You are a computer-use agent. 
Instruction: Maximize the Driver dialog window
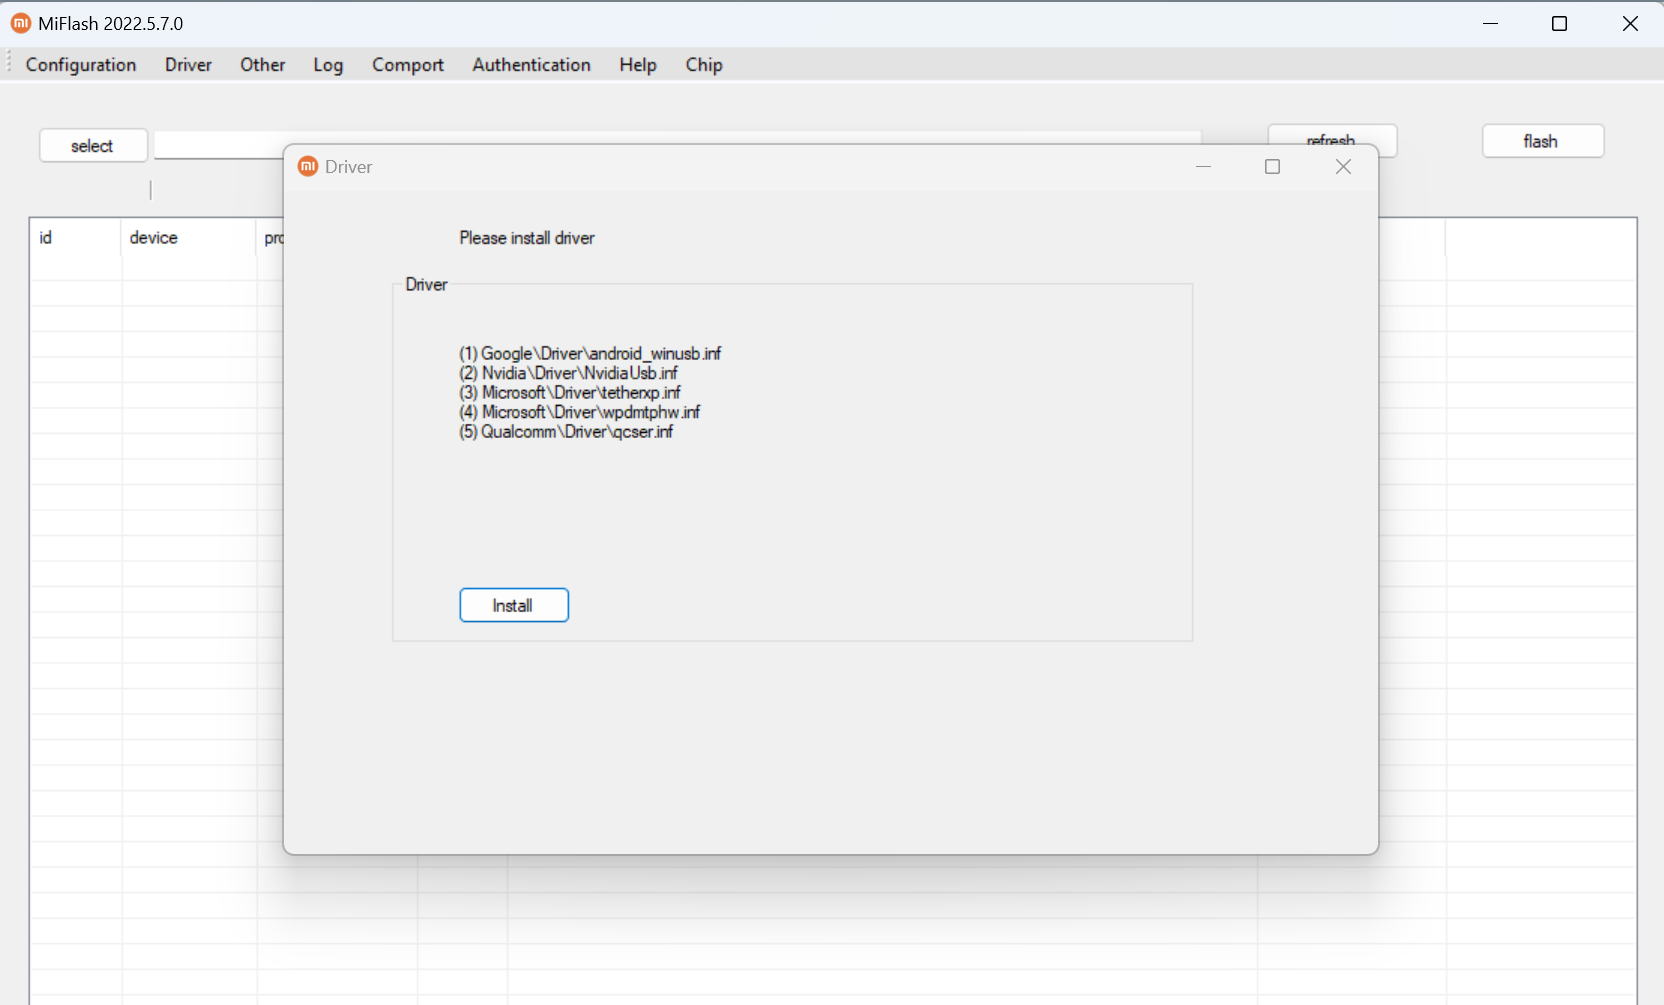pos(1272,167)
